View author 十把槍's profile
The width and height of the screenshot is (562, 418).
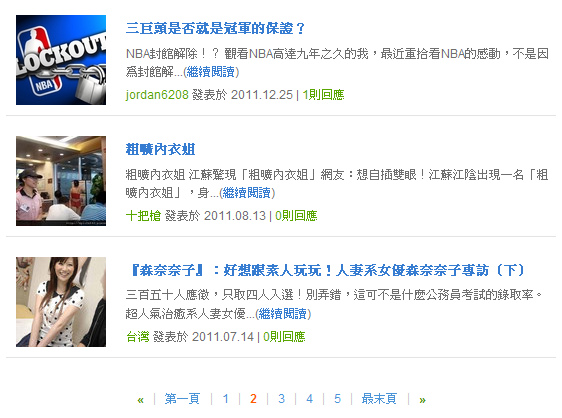coord(143,216)
